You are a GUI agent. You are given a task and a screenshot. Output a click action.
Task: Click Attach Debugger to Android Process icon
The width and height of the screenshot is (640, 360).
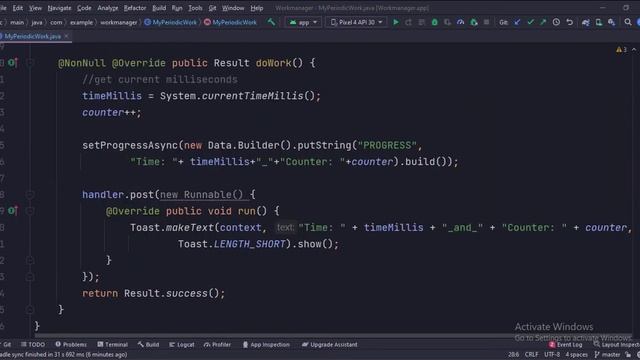pyautogui.click(x=473, y=22)
